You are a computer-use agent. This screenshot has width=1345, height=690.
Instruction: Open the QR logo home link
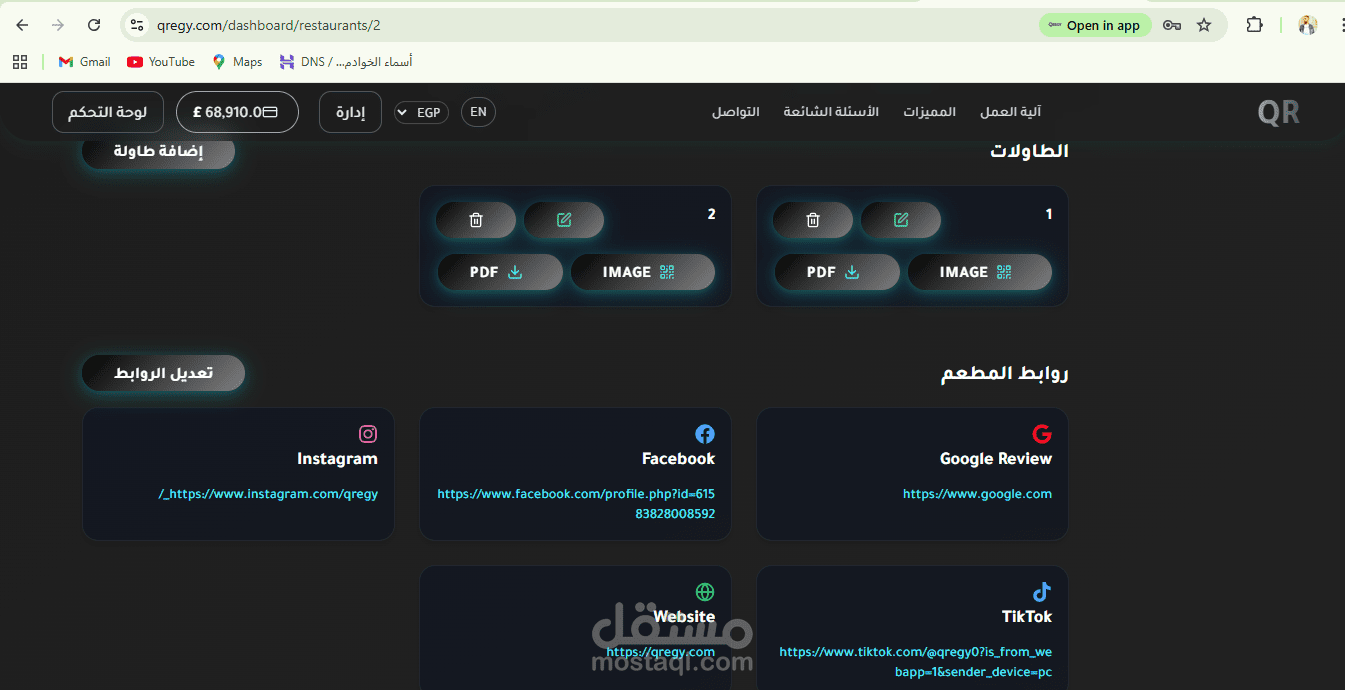click(x=1278, y=112)
